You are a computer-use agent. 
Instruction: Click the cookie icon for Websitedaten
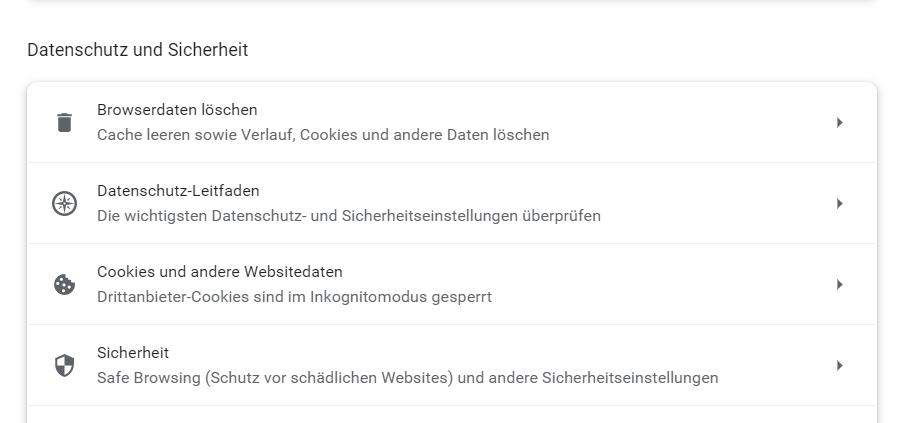tap(65, 285)
